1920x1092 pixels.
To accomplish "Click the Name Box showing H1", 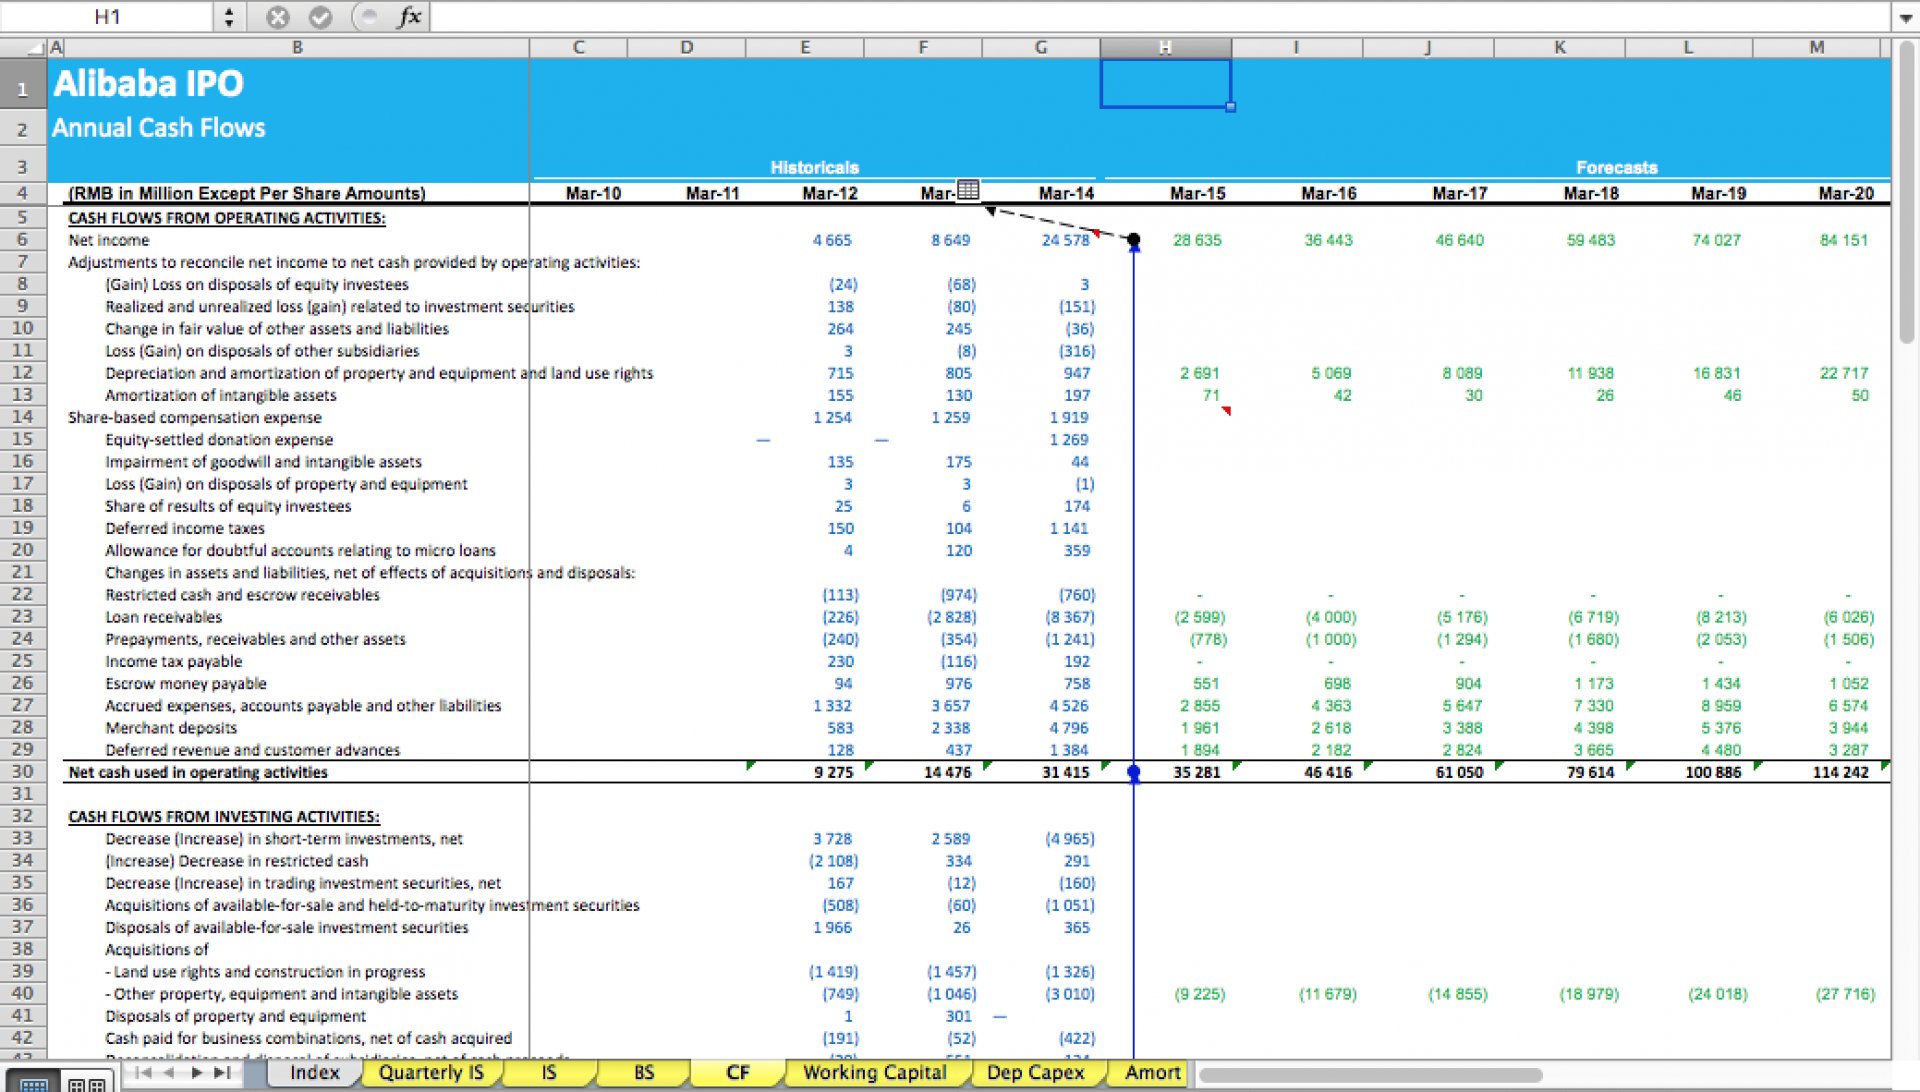I will pos(107,17).
